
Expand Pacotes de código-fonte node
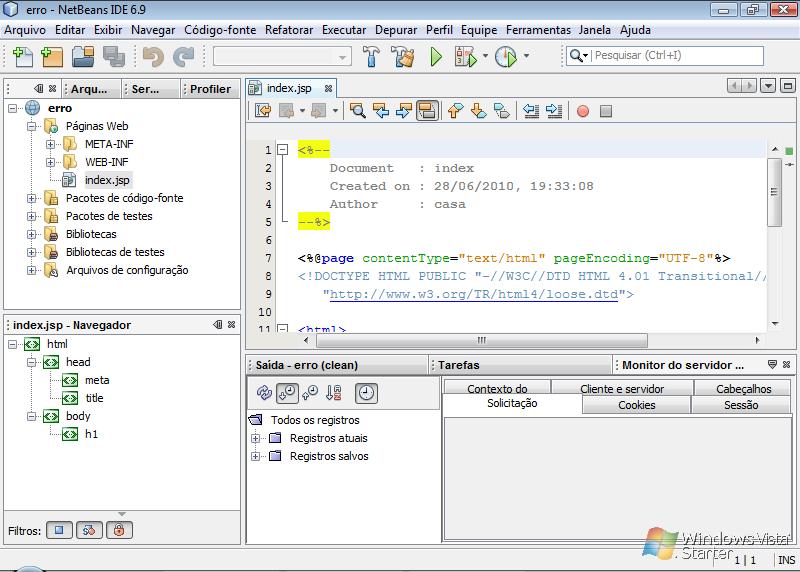tap(32, 198)
